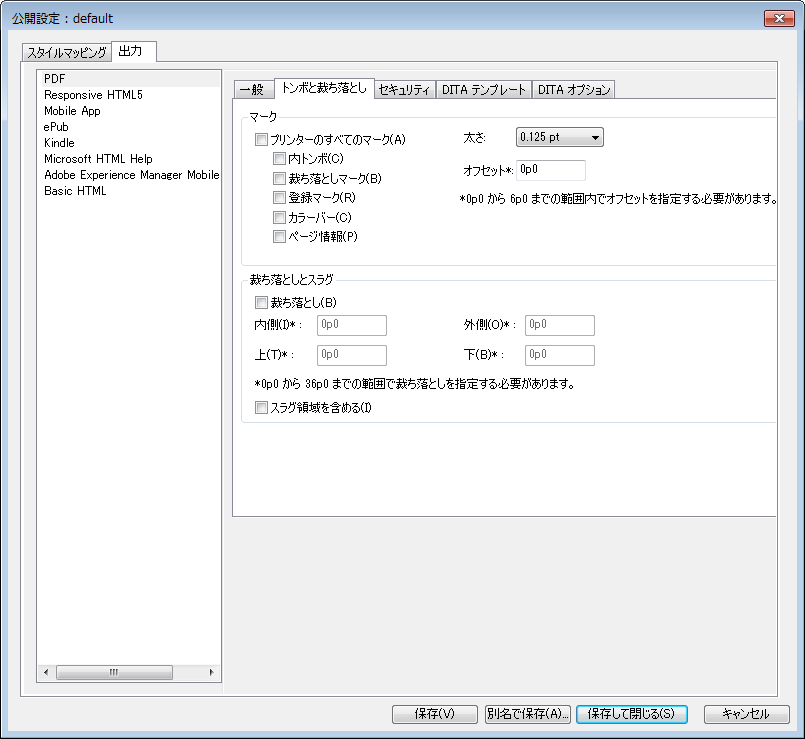Click right arrow of output list scrollbar

[211, 673]
